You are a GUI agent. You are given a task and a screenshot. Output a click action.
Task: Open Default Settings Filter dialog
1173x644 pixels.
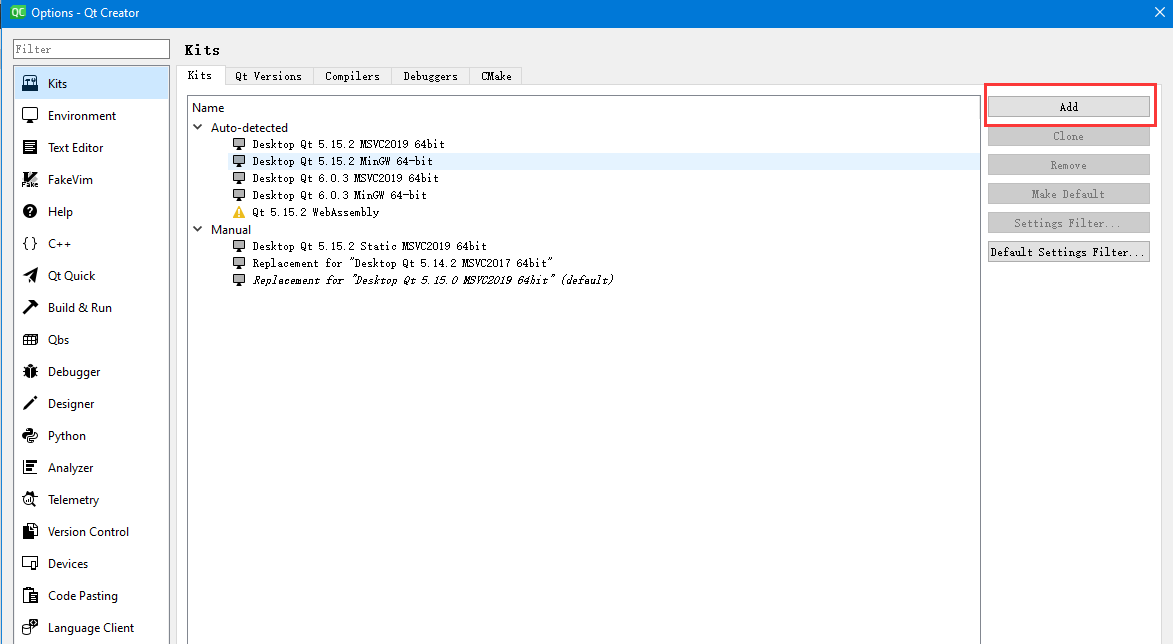1068,251
